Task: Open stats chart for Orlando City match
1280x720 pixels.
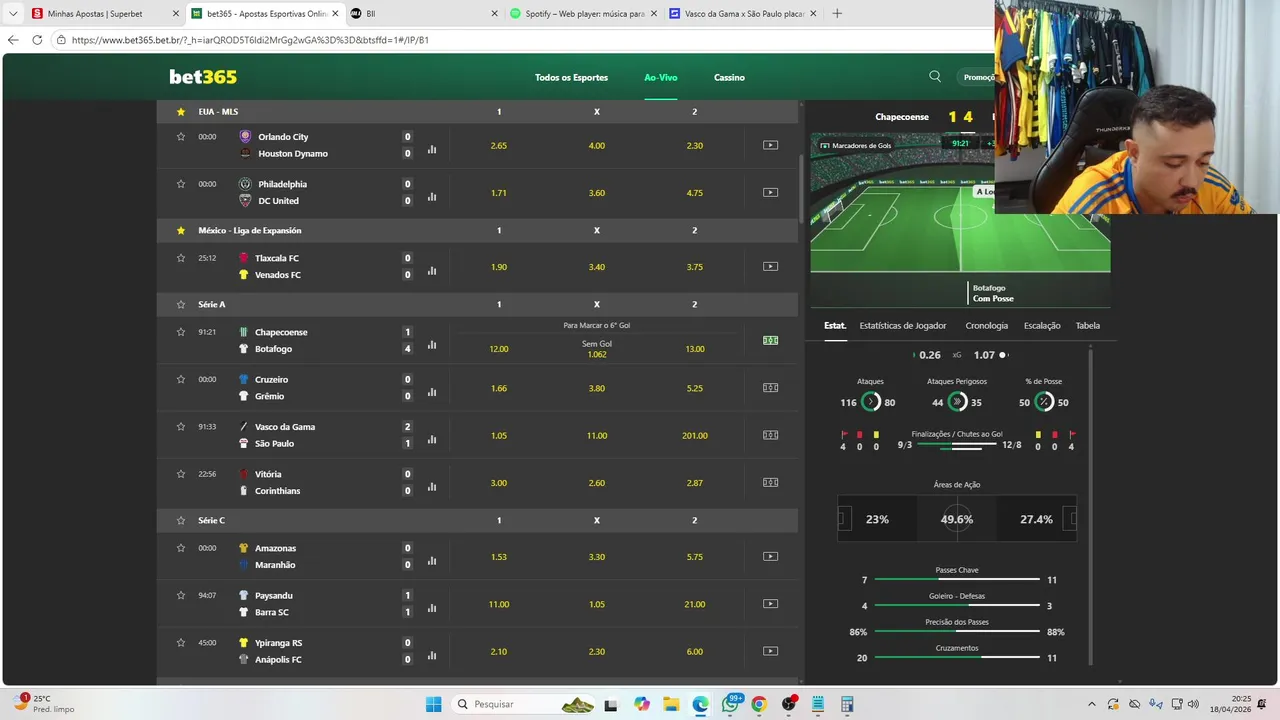Action: [x=432, y=149]
